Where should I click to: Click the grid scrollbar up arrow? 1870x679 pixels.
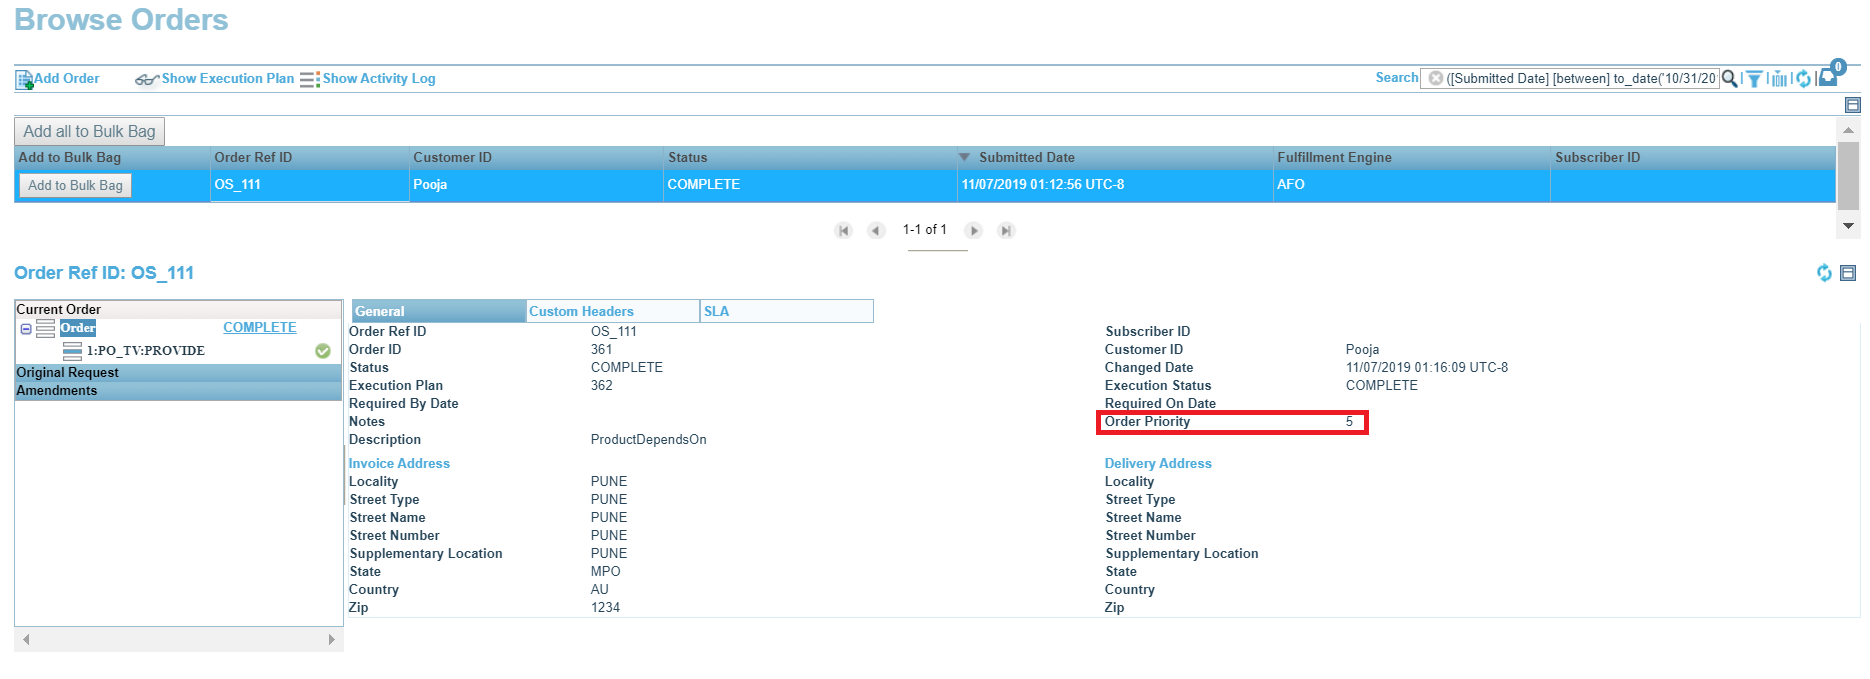tap(1849, 130)
